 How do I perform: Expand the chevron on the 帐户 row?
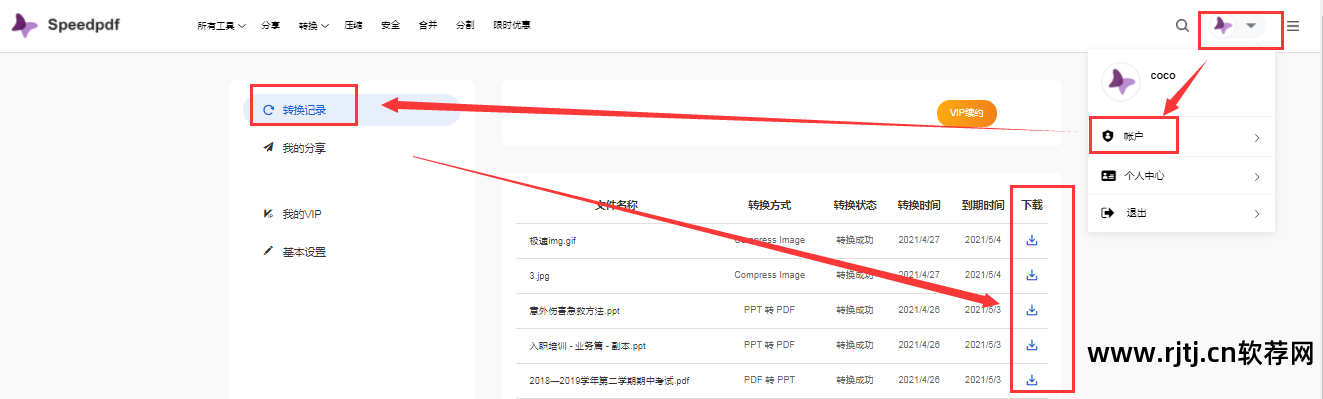(x=1257, y=137)
